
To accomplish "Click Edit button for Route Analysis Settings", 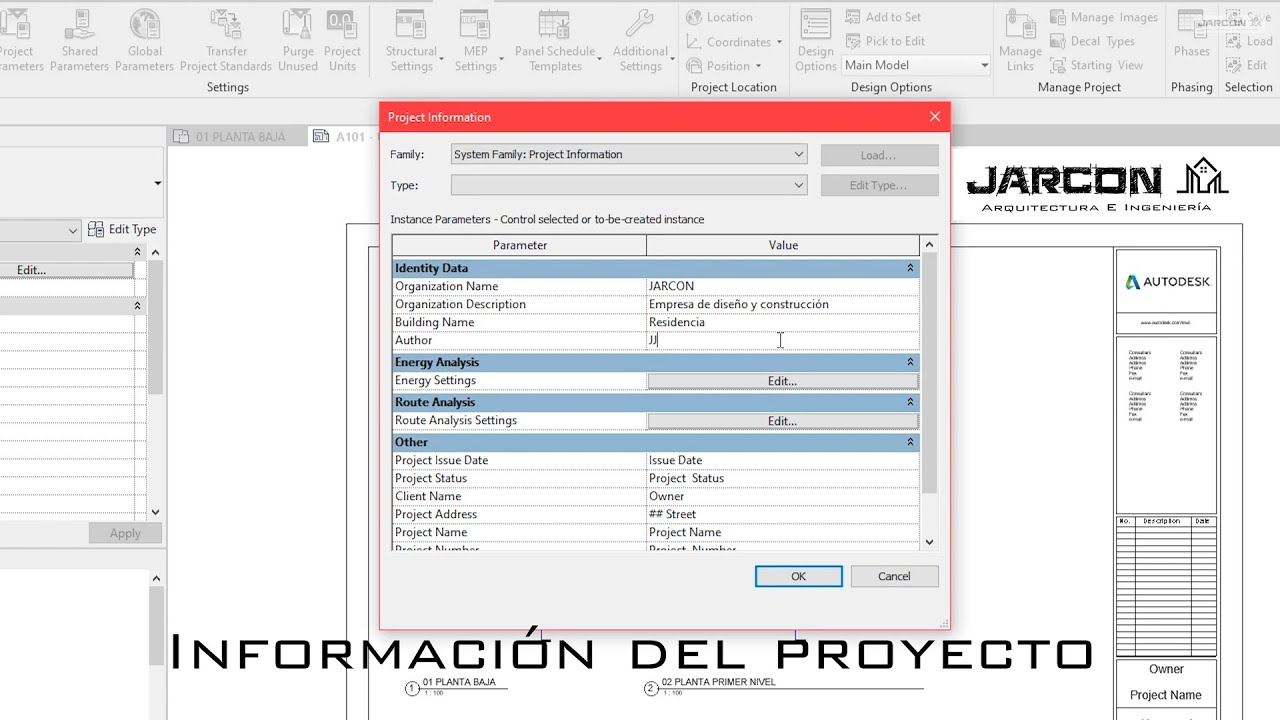I will pyautogui.click(x=782, y=421).
